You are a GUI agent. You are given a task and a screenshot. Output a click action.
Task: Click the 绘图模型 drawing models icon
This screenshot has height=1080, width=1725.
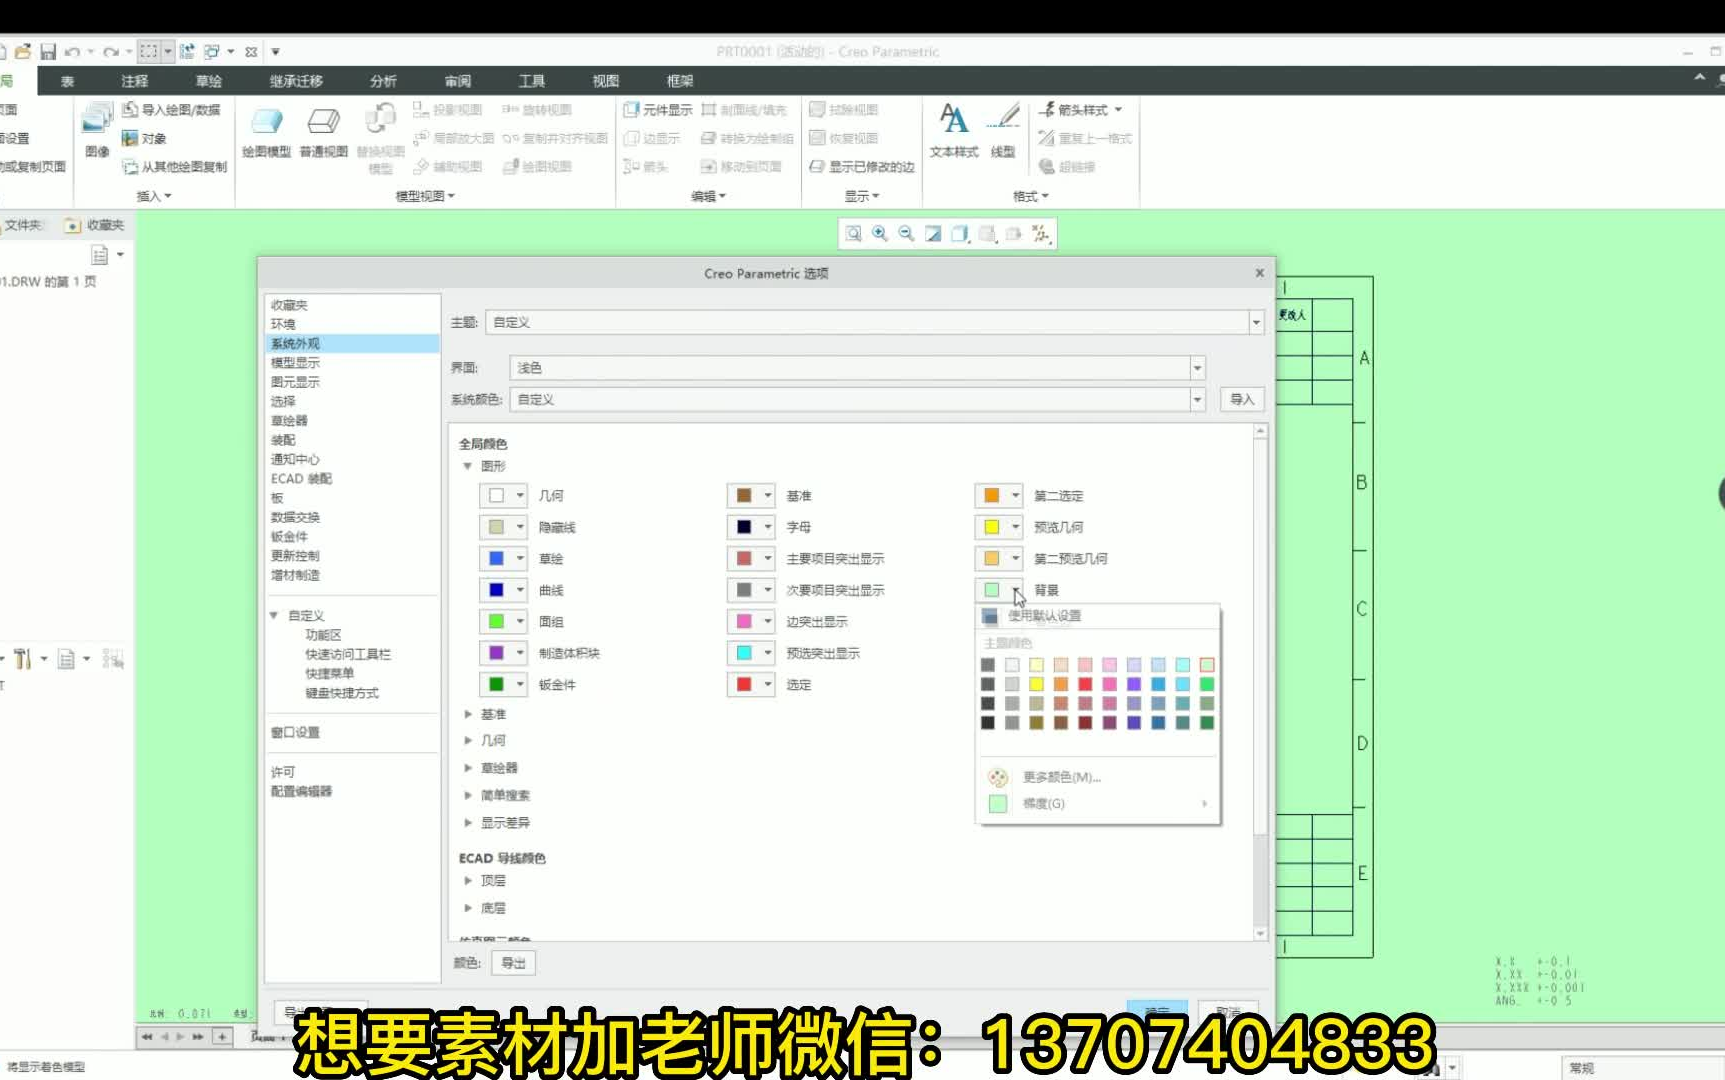[266, 122]
